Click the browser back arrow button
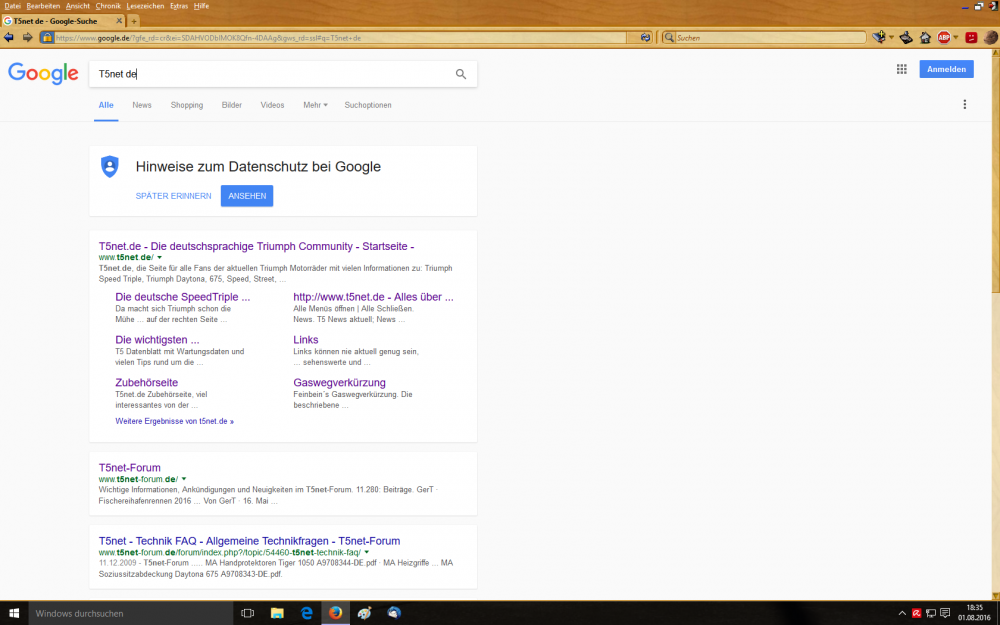Viewport: 1000px width, 625px height. [x=10, y=38]
